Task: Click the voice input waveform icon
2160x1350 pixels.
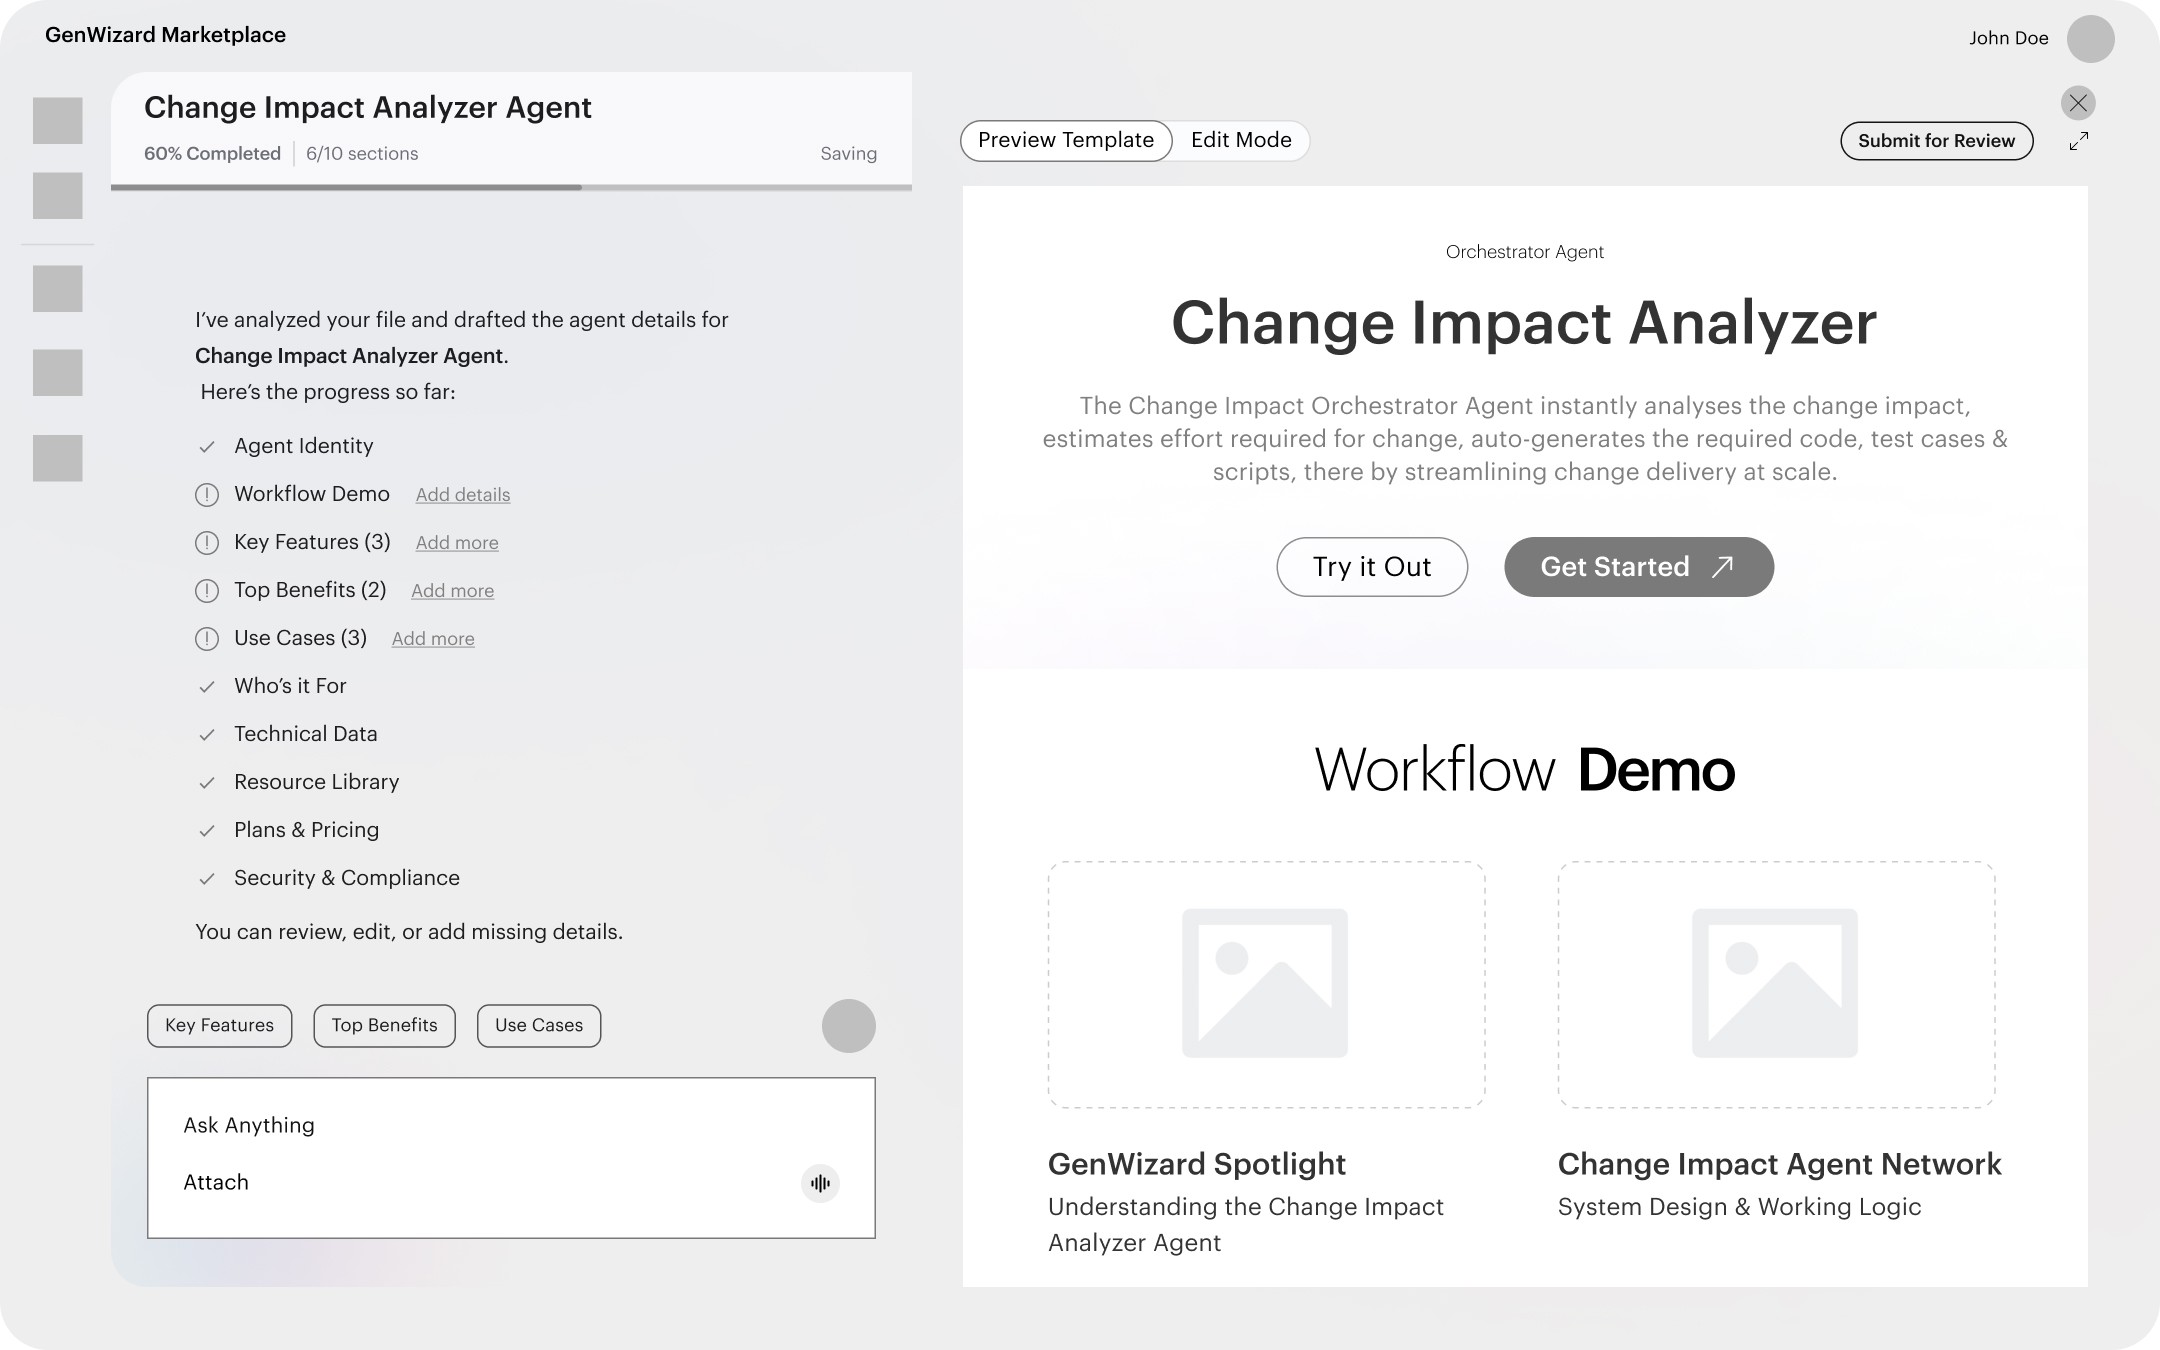Action: pyautogui.click(x=820, y=1183)
